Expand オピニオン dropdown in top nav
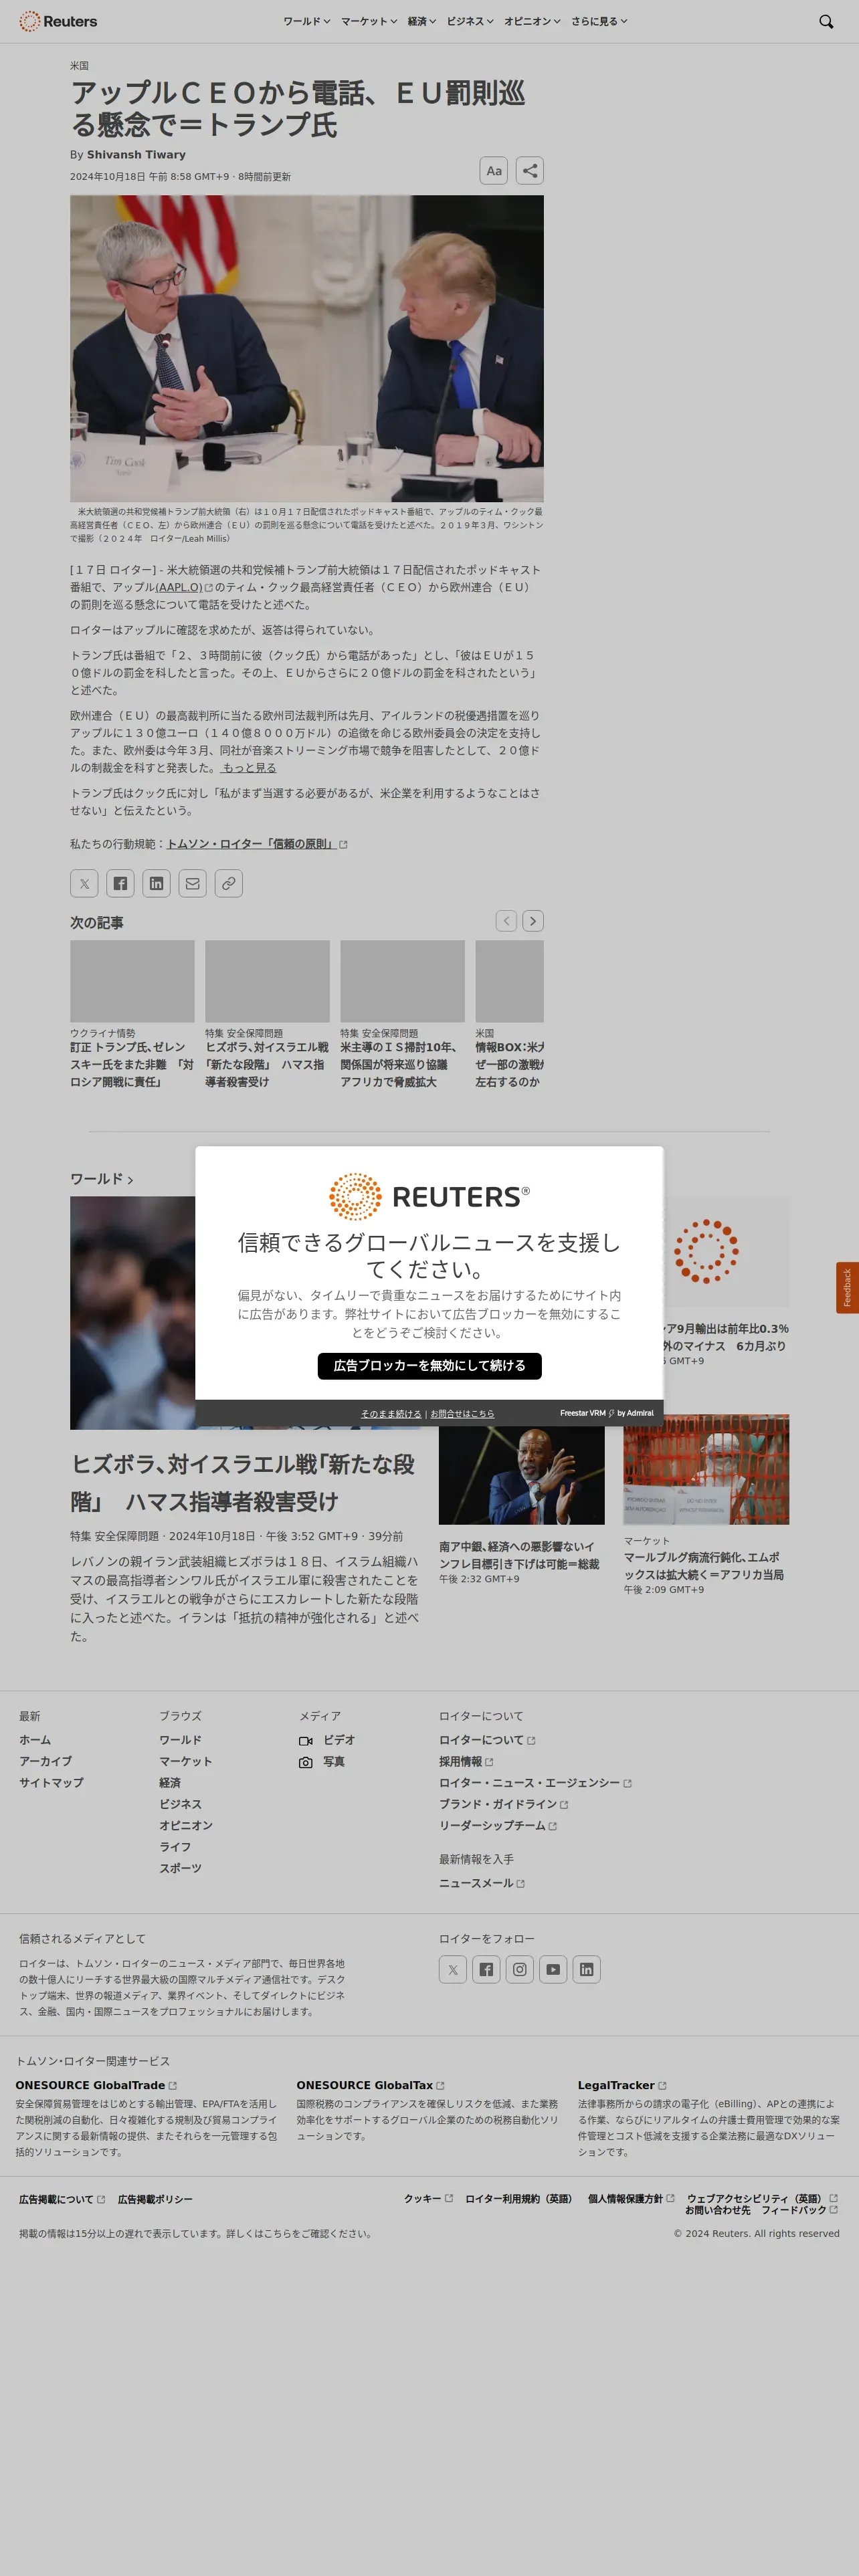Image resolution: width=859 pixels, height=2576 pixels. 532,21
